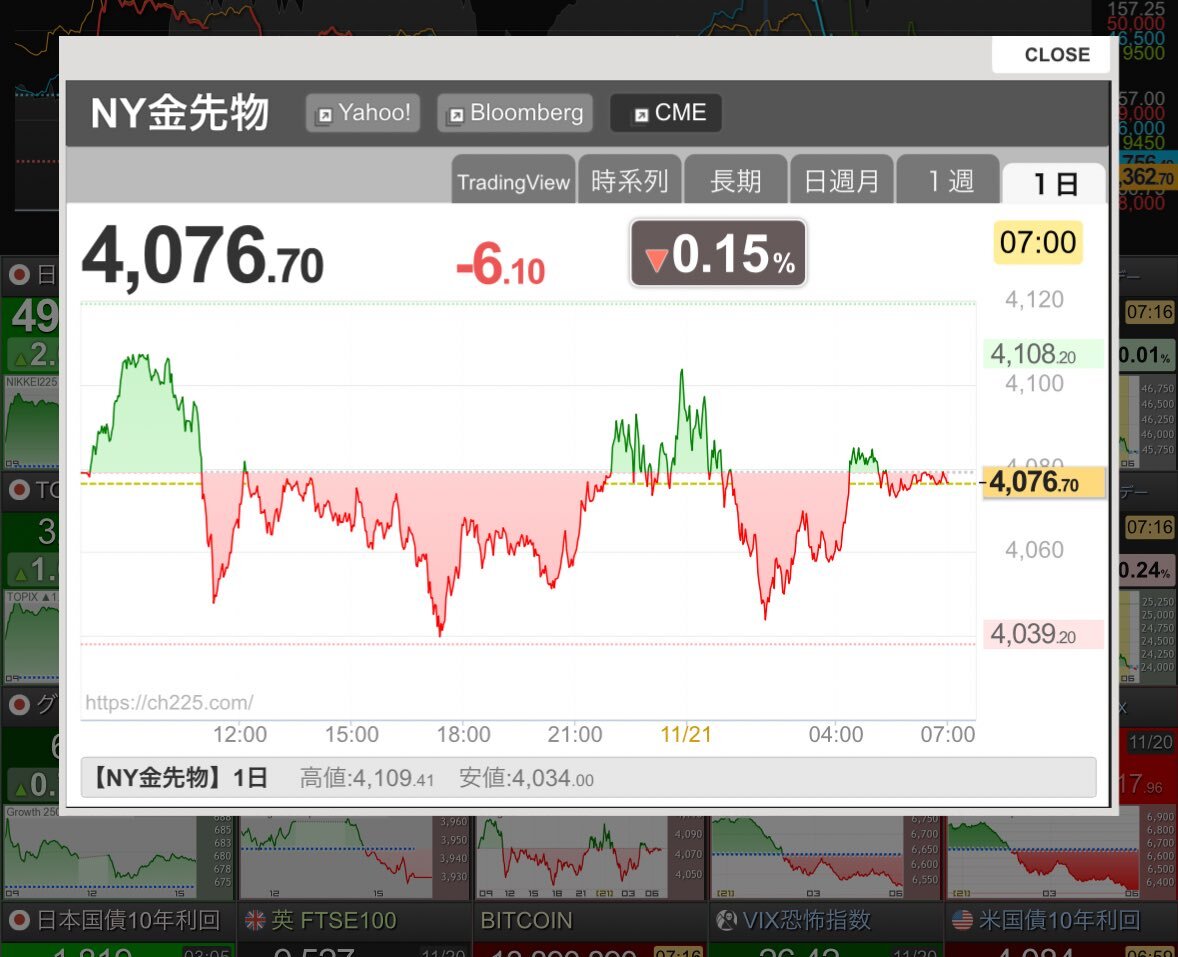Click the 安値:4,034.00 text in the summary bar
The height and width of the screenshot is (957, 1178).
point(526,777)
